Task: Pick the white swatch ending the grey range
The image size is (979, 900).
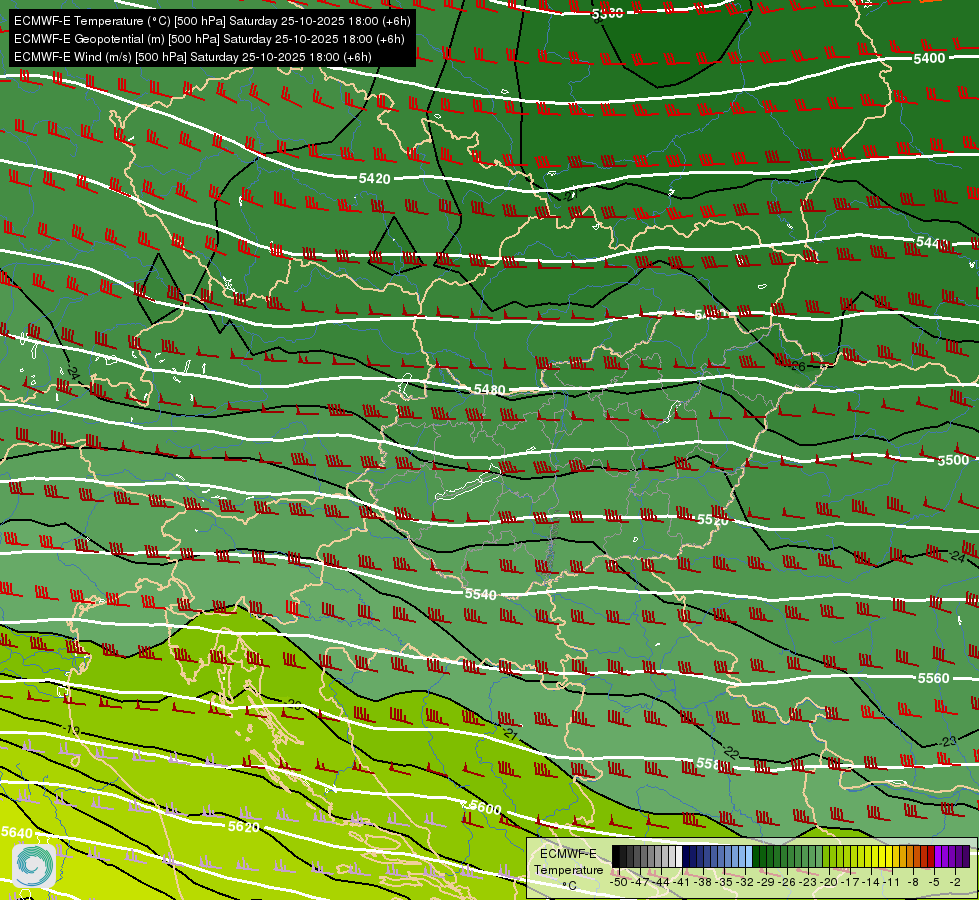Action: (679, 856)
